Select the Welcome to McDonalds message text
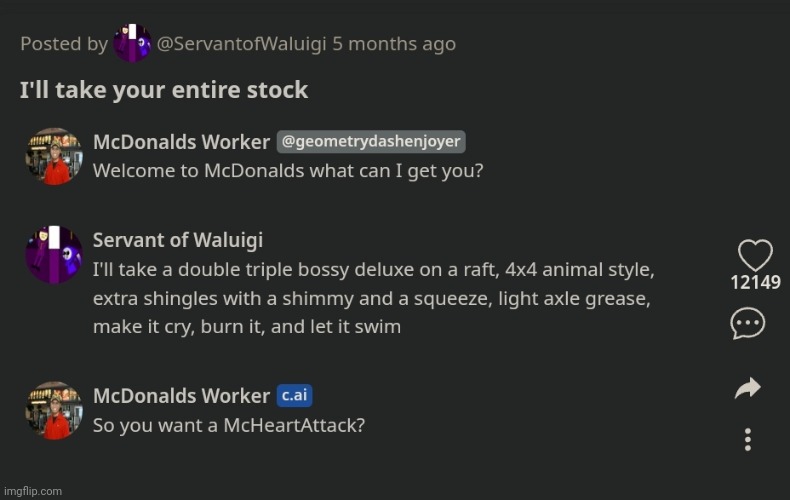Viewport: 790px width, 500px height. pos(288,171)
